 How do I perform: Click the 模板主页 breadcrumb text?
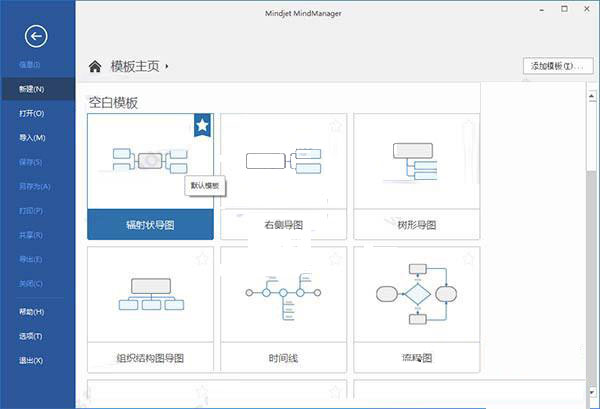(135, 66)
